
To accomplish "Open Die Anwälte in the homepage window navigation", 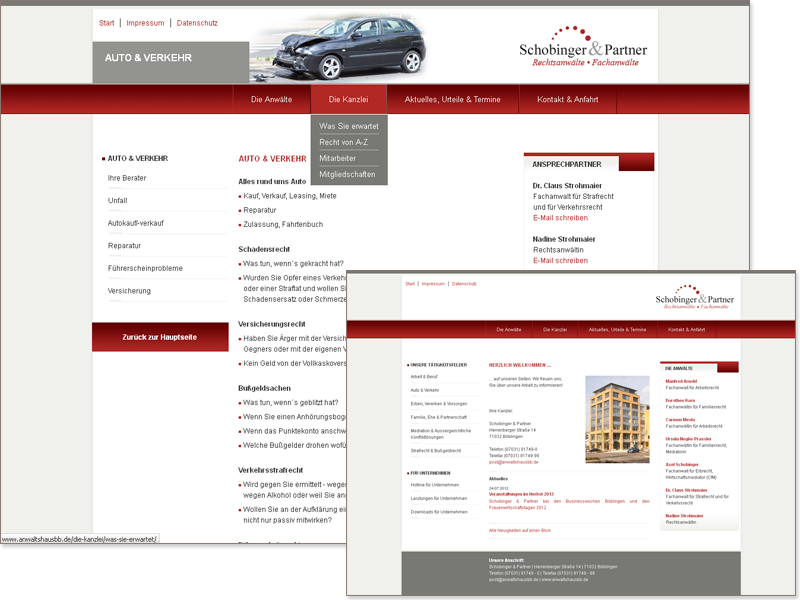I will pos(509,330).
